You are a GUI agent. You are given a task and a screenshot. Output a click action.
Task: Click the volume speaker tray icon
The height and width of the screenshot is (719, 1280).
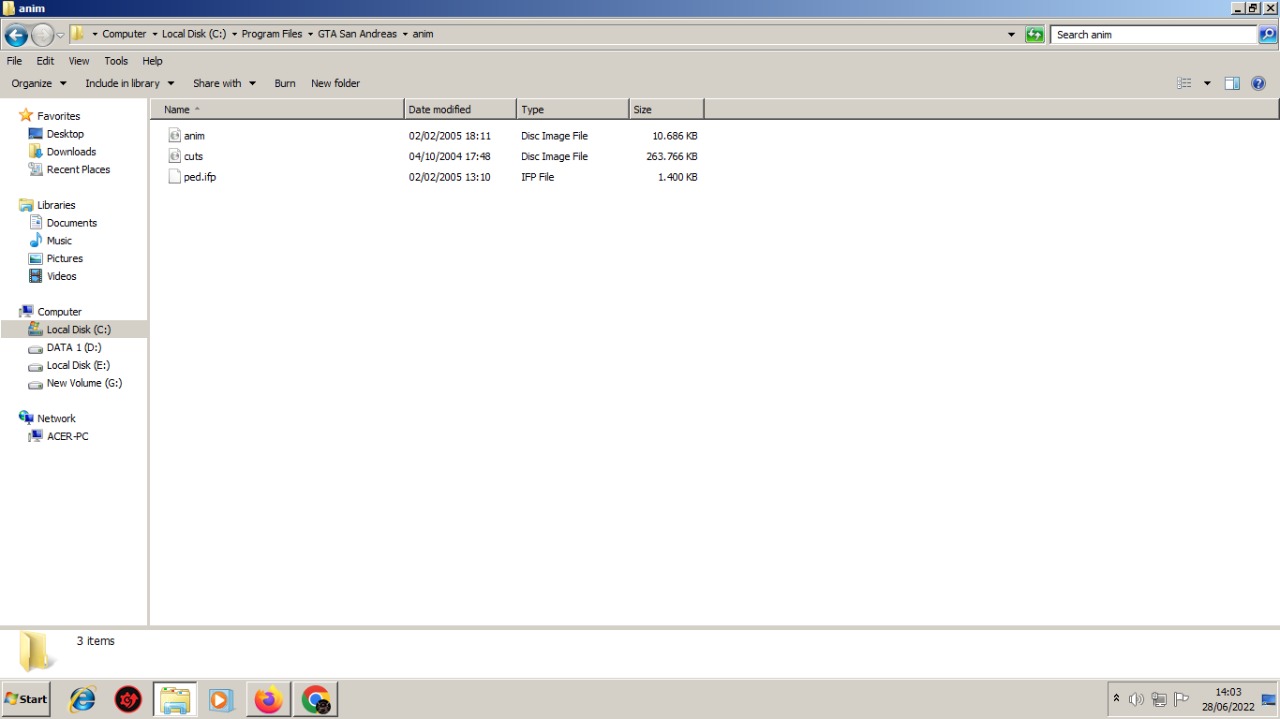click(1136, 699)
